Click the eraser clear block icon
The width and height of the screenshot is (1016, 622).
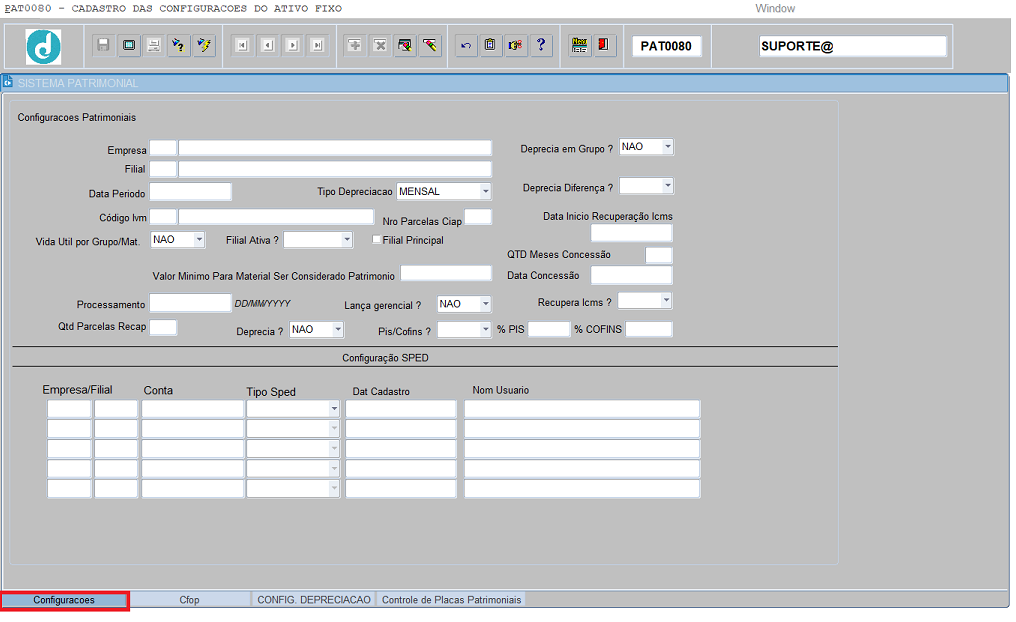[430, 45]
